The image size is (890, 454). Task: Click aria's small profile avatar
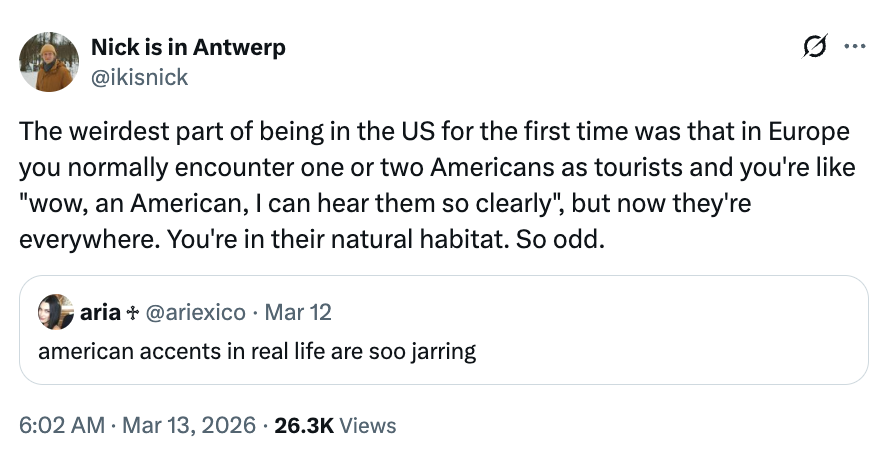[x=57, y=312]
